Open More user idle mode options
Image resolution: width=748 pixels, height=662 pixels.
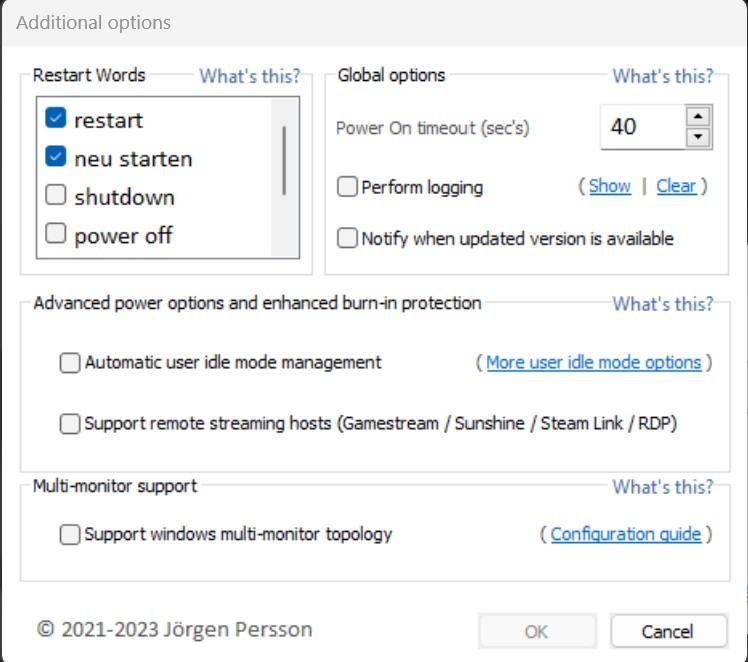[x=594, y=362]
